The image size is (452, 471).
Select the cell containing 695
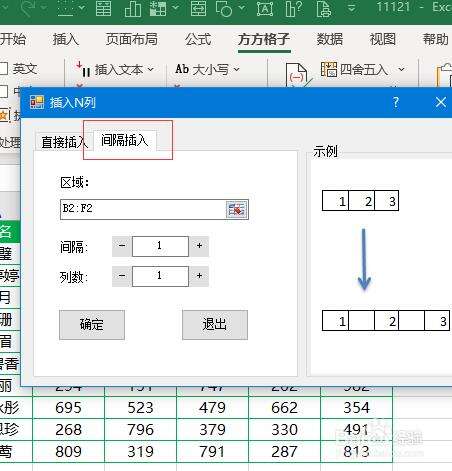pos(69,407)
